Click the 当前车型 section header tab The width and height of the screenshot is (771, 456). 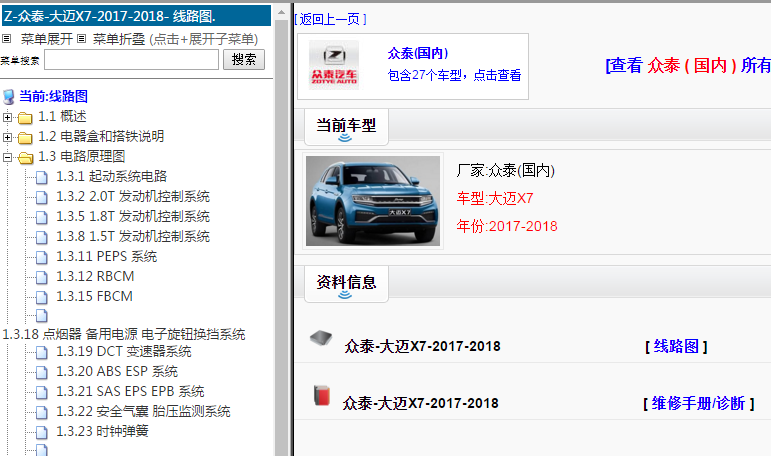pos(346,127)
